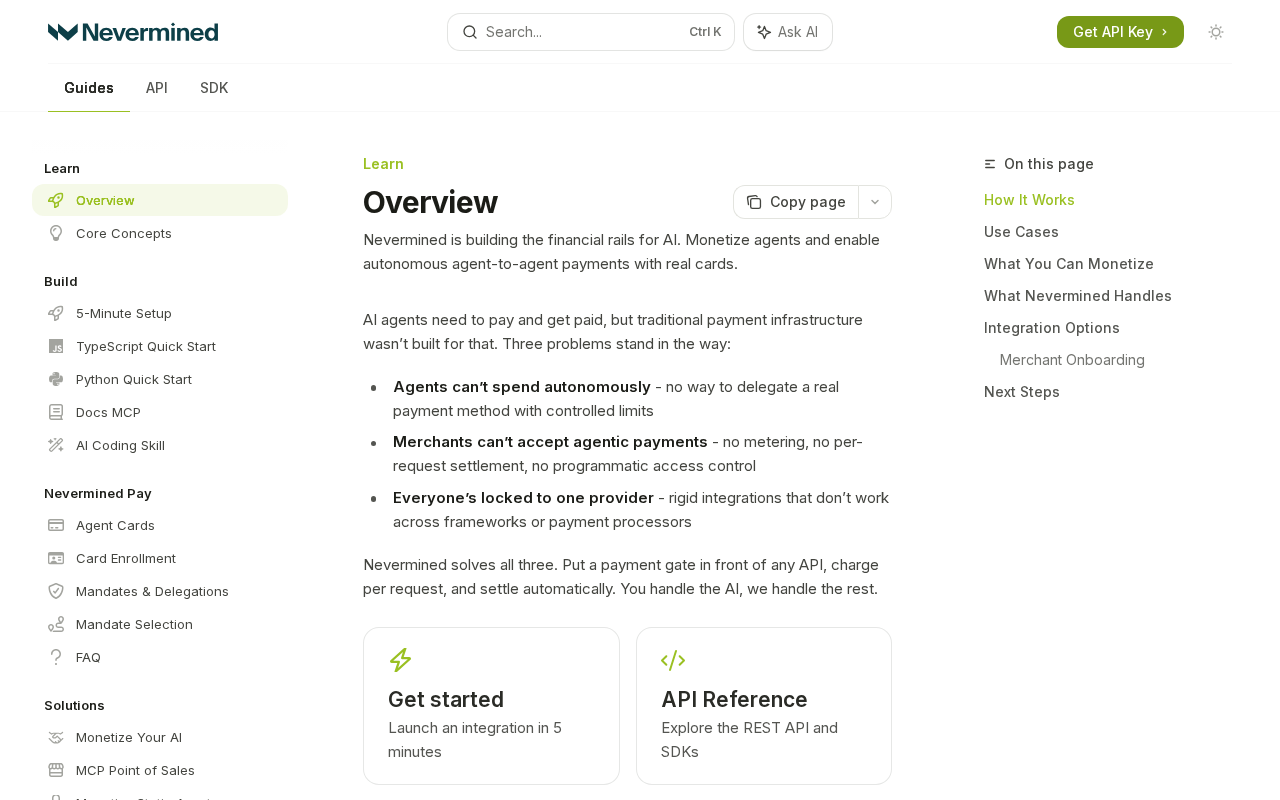Open the Ask AI assistant

(788, 32)
